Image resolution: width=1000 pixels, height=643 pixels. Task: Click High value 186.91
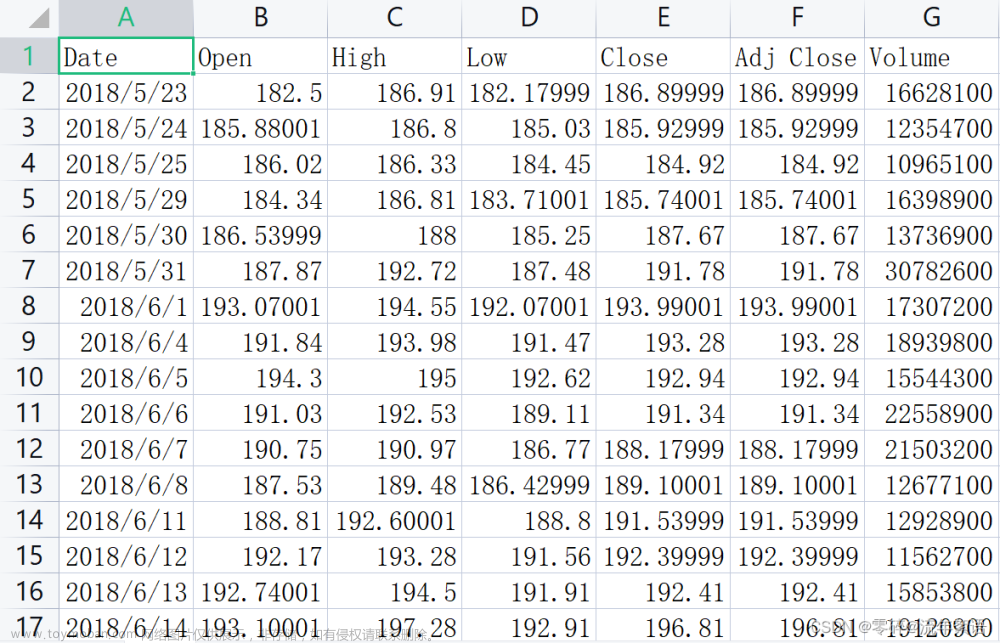click(x=395, y=92)
